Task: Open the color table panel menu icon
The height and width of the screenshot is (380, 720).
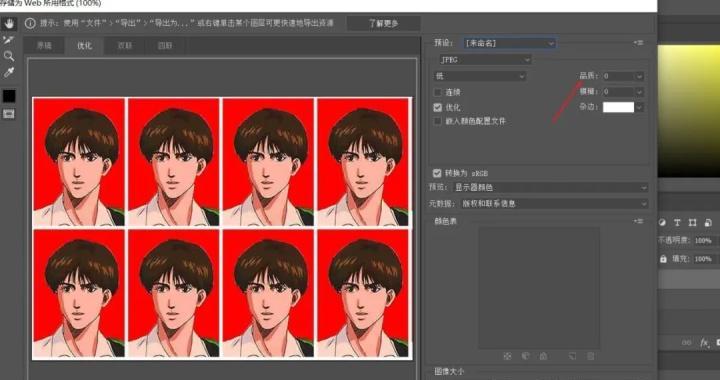Action: [x=638, y=221]
